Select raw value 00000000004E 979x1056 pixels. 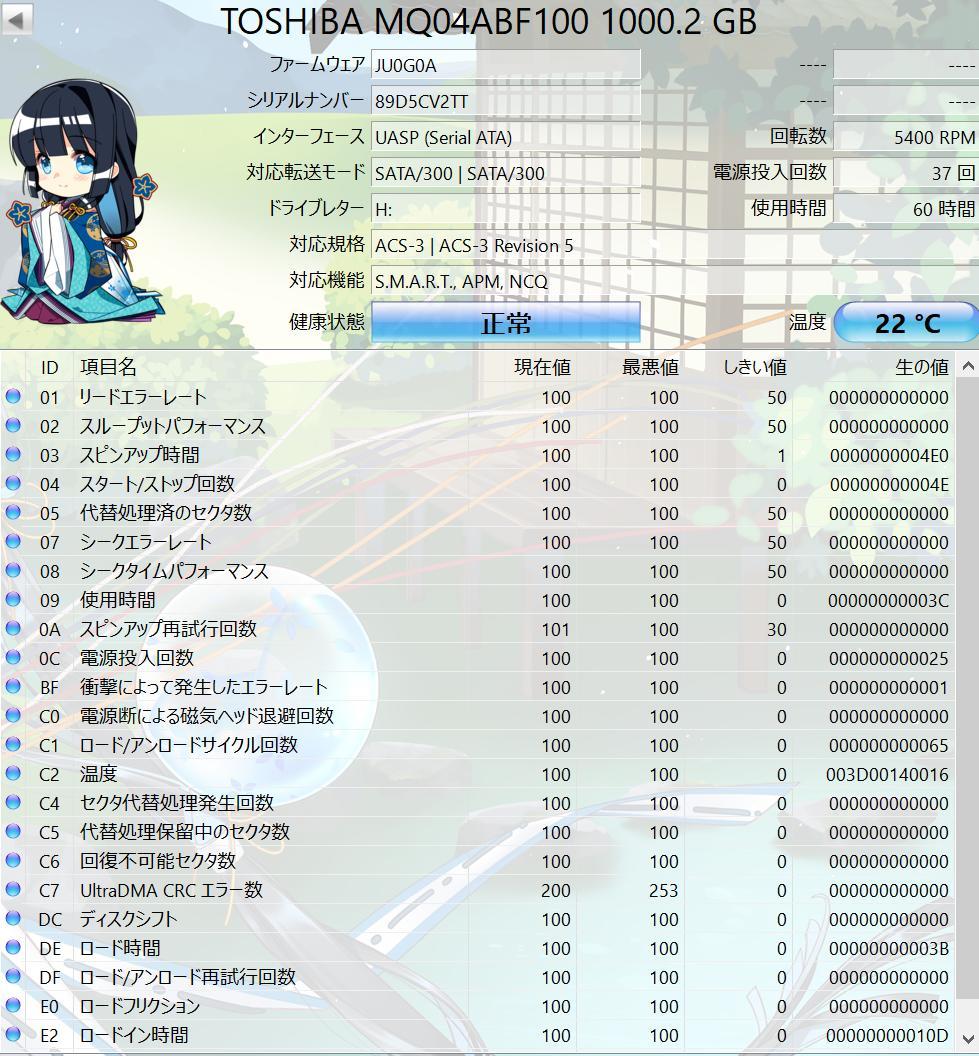point(889,485)
